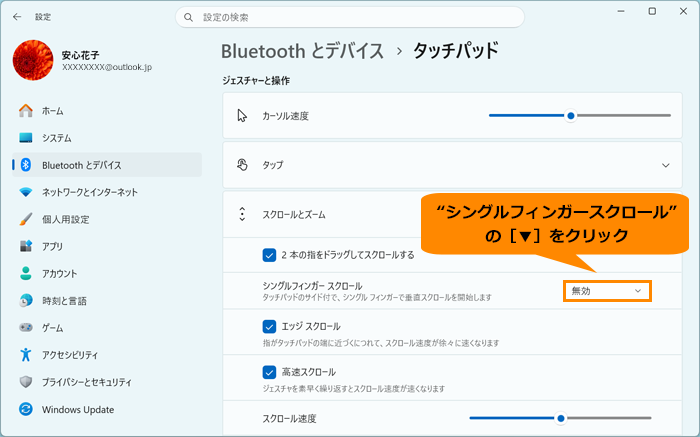Click in the 設定の検索 search field
Screen dimensions: 700x437
[x=350, y=17]
